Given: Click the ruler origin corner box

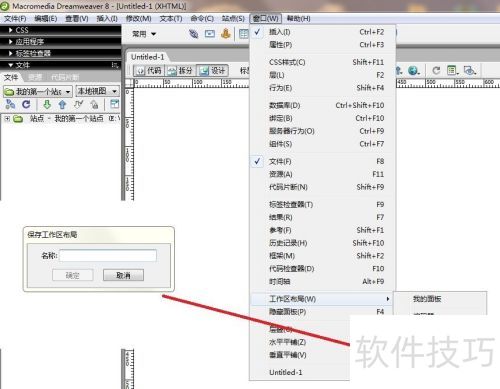Looking at the screenshot, I should click(129, 82).
